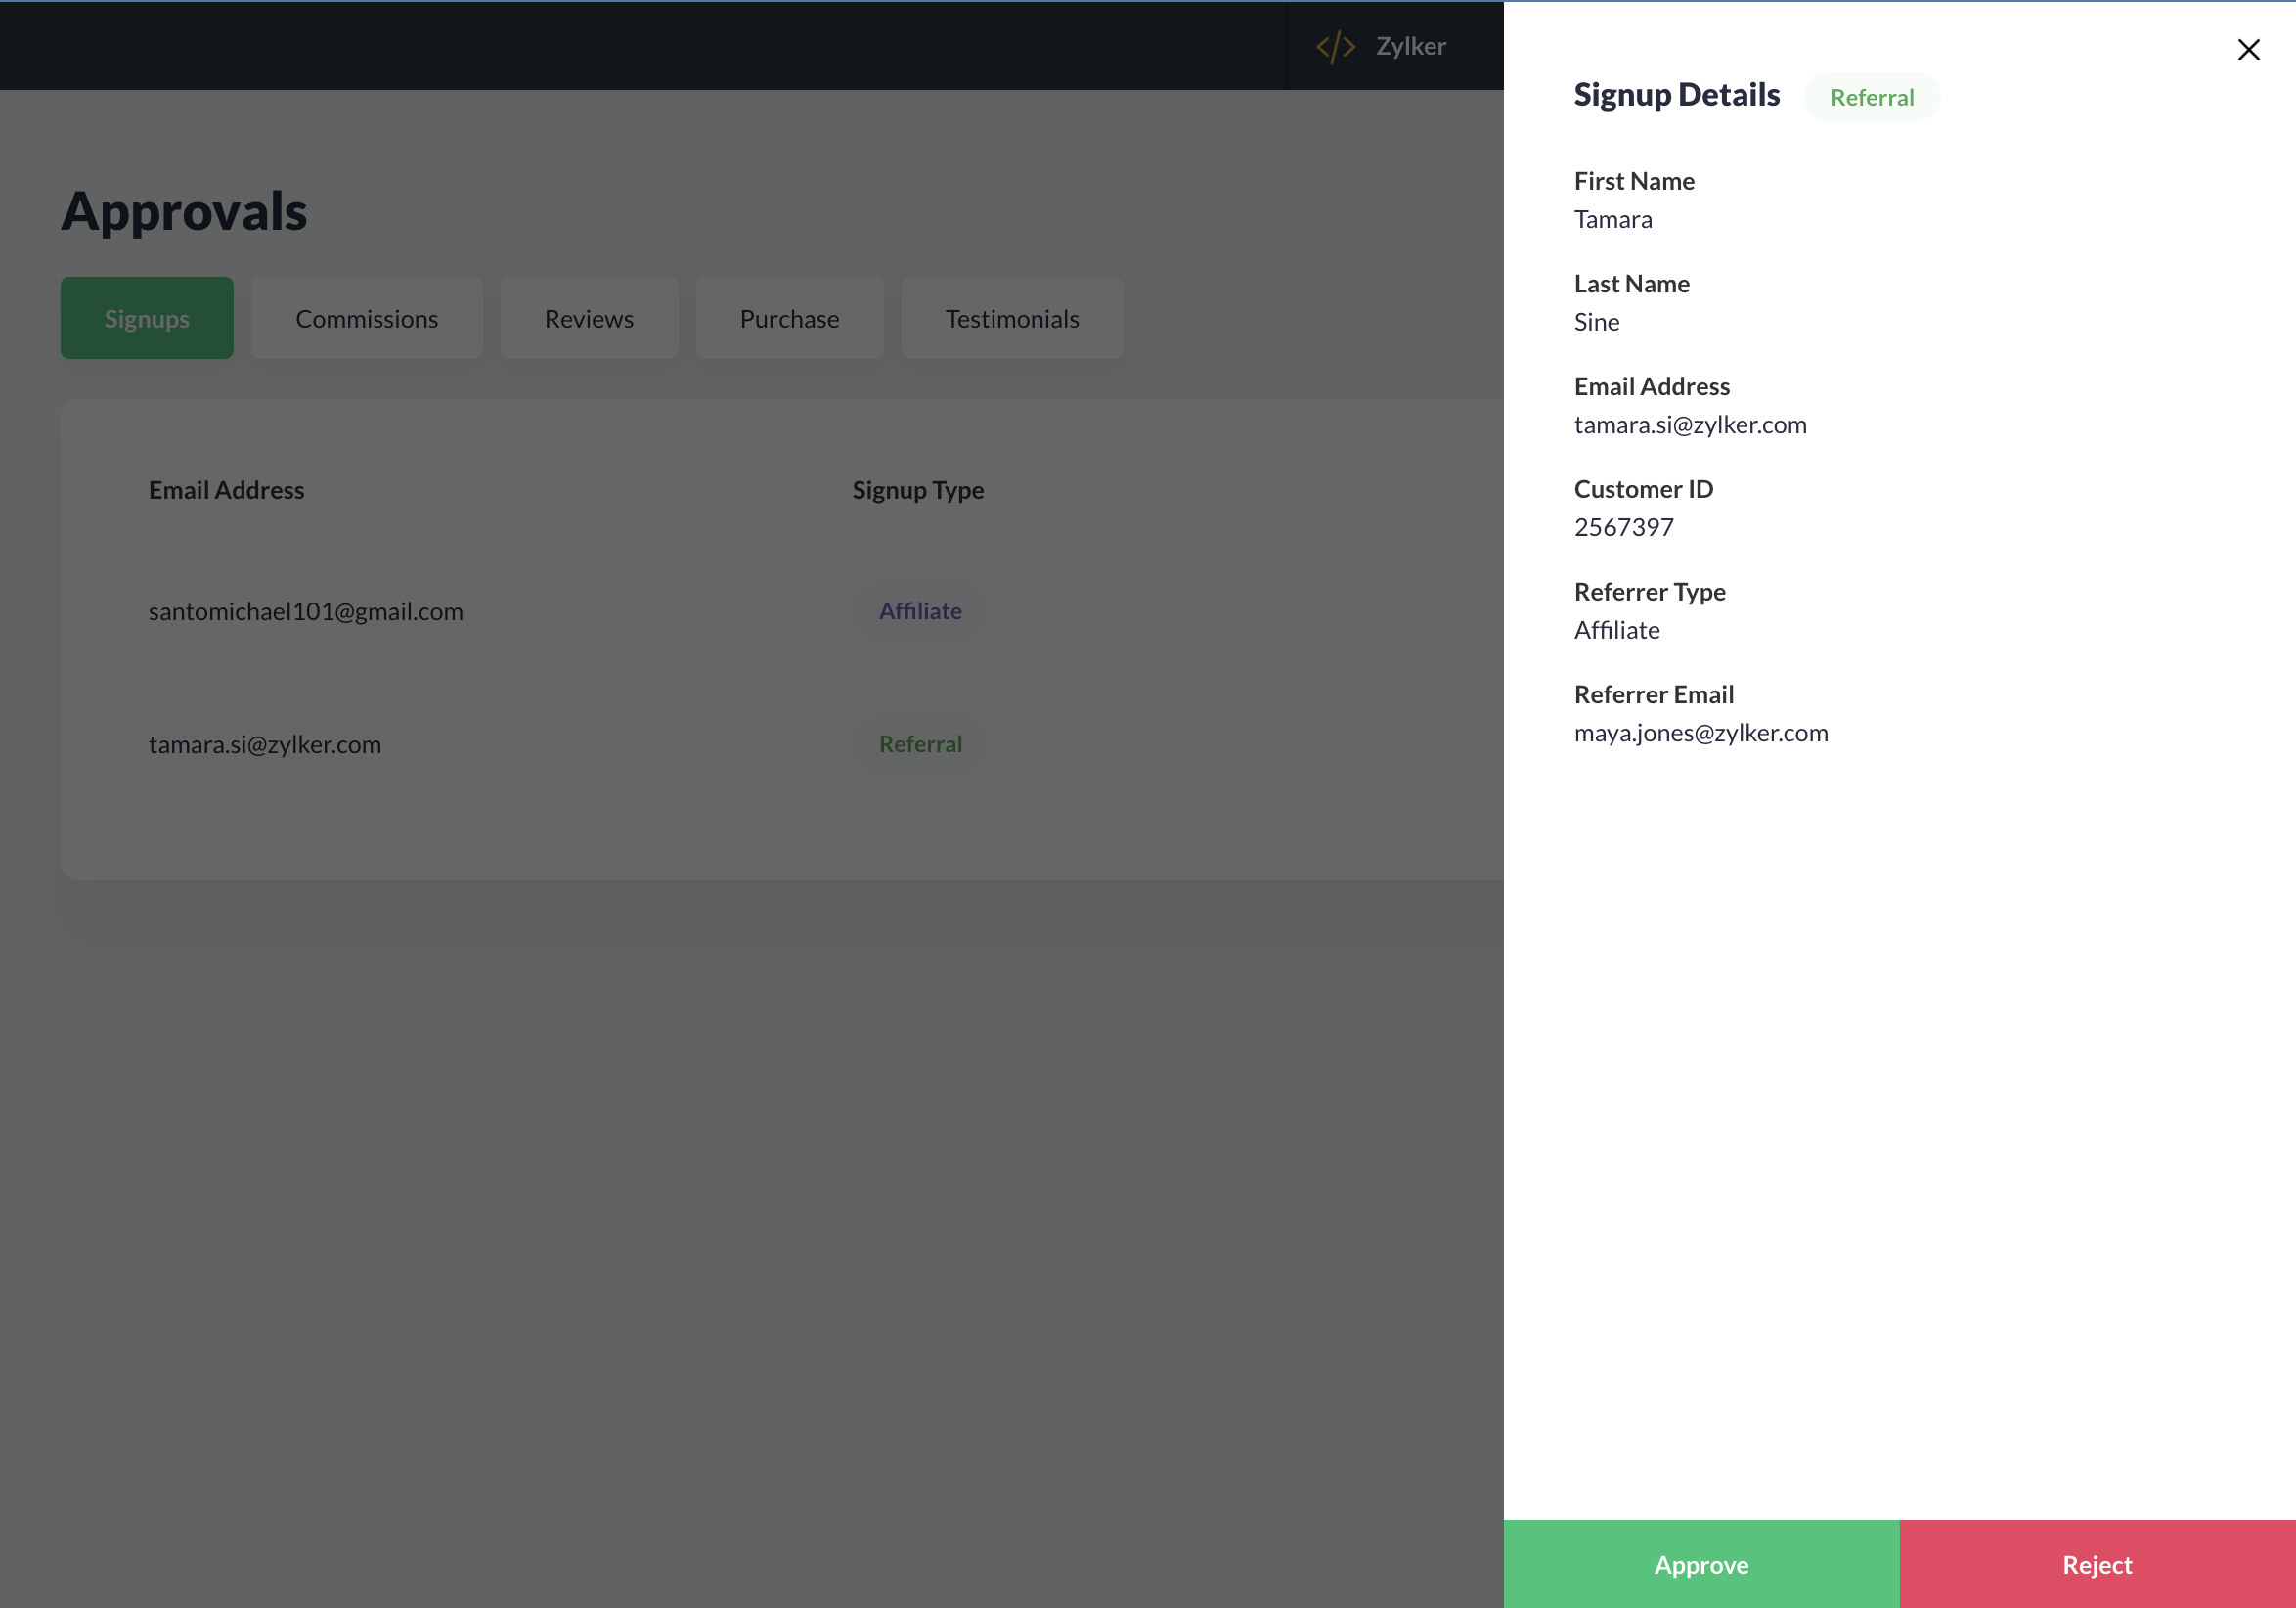The width and height of the screenshot is (2296, 1608).
Task: Click the Affiliate signup type badge
Action: pos(919,609)
